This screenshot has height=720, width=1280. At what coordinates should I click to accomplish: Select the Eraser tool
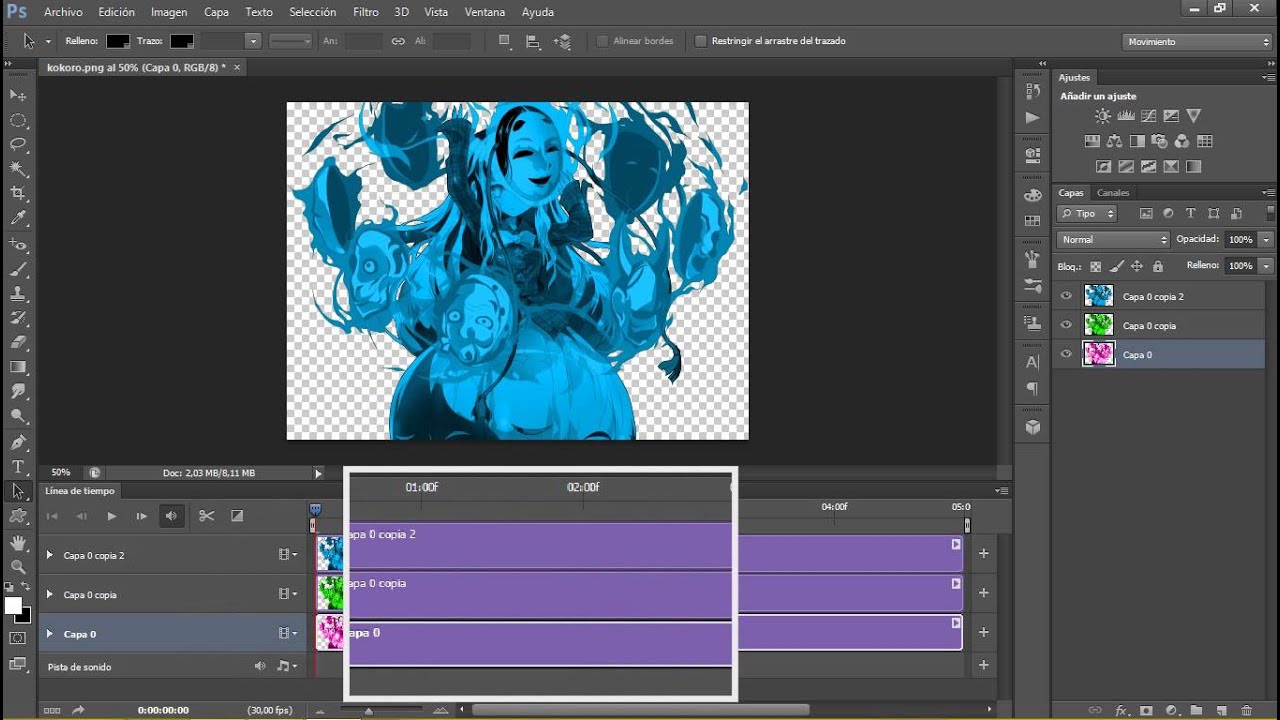click(18, 343)
